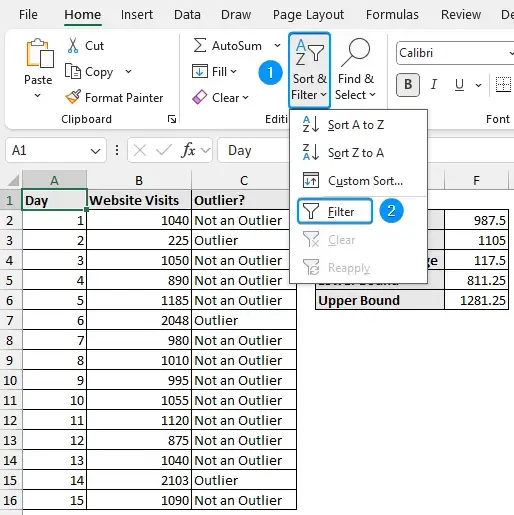Click the Insert Function fx icon
The image size is (514, 515).
[188, 150]
